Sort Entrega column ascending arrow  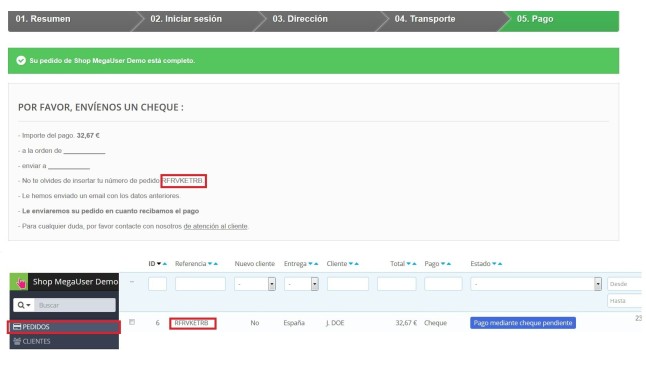point(316,264)
